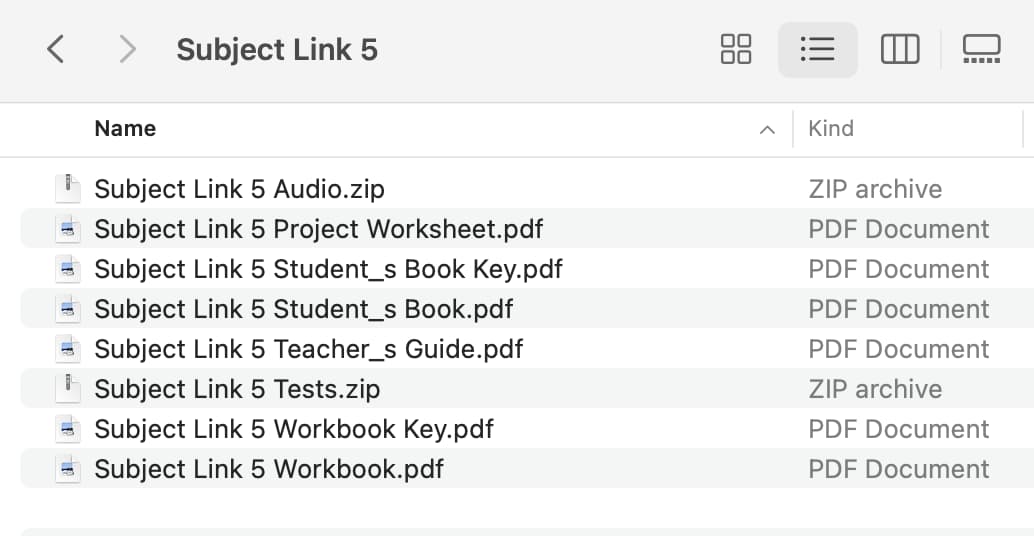Sort files by Kind column
This screenshot has height=536, width=1034.
[831, 129]
